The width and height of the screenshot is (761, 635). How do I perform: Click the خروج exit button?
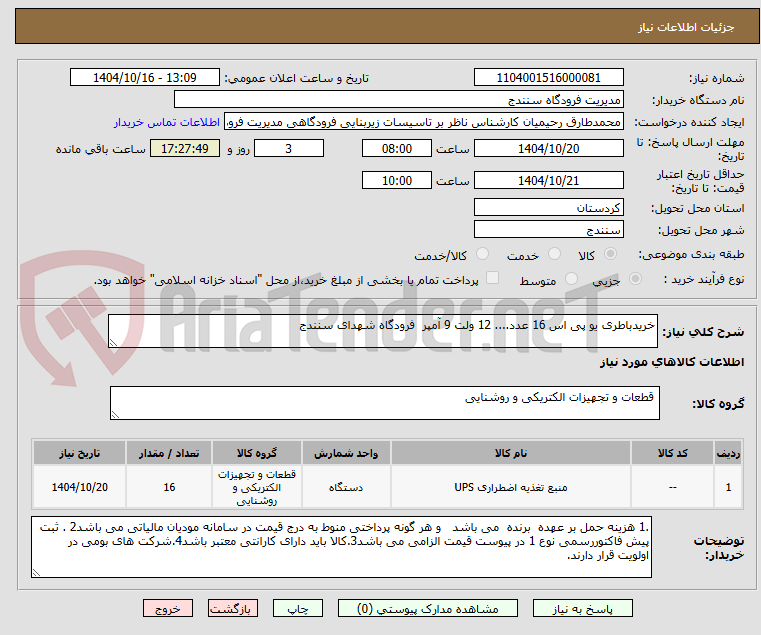[x=168, y=608]
